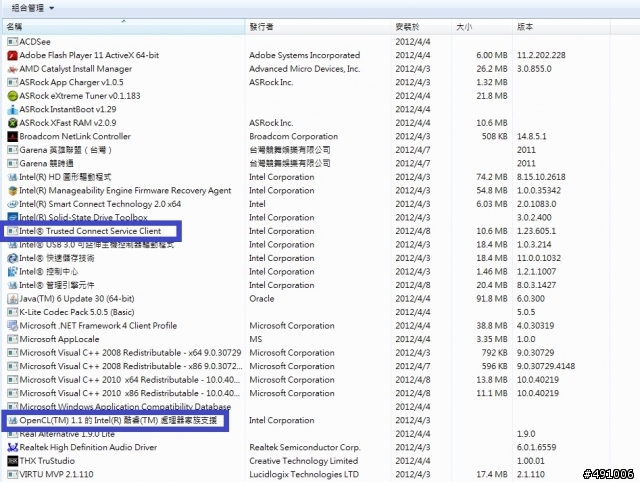Click version 14.8.5.1 of Broadcom
640x482 pixels.
click(531, 136)
